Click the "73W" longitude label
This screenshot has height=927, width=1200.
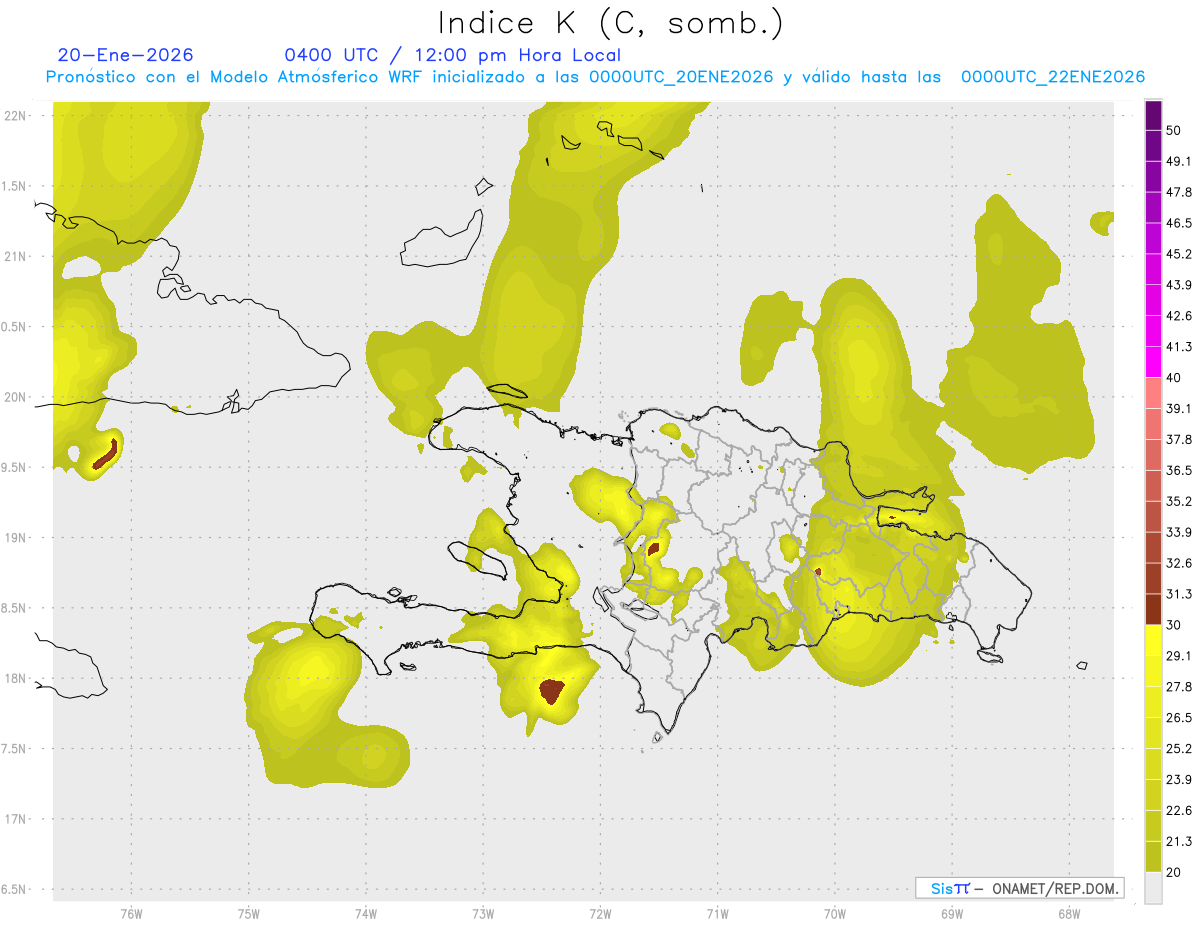[483, 913]
